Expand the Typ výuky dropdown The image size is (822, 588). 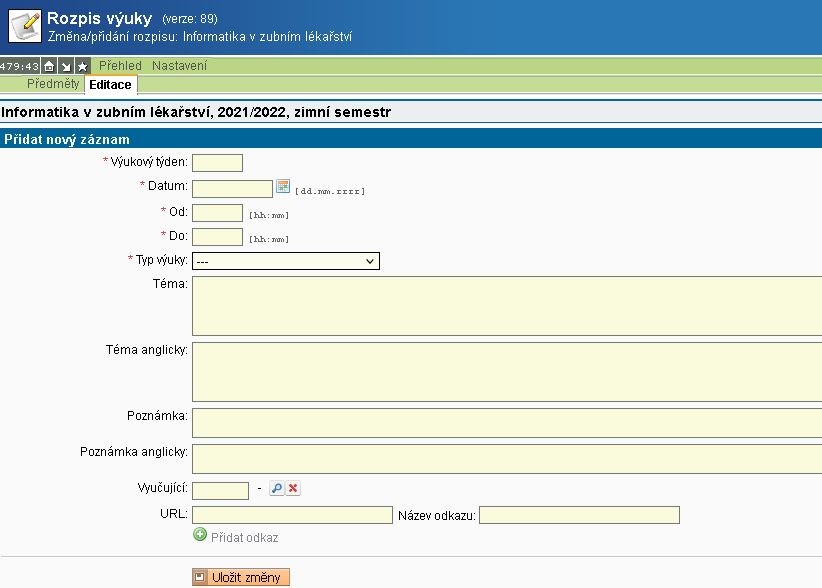[x=285, y=261]
